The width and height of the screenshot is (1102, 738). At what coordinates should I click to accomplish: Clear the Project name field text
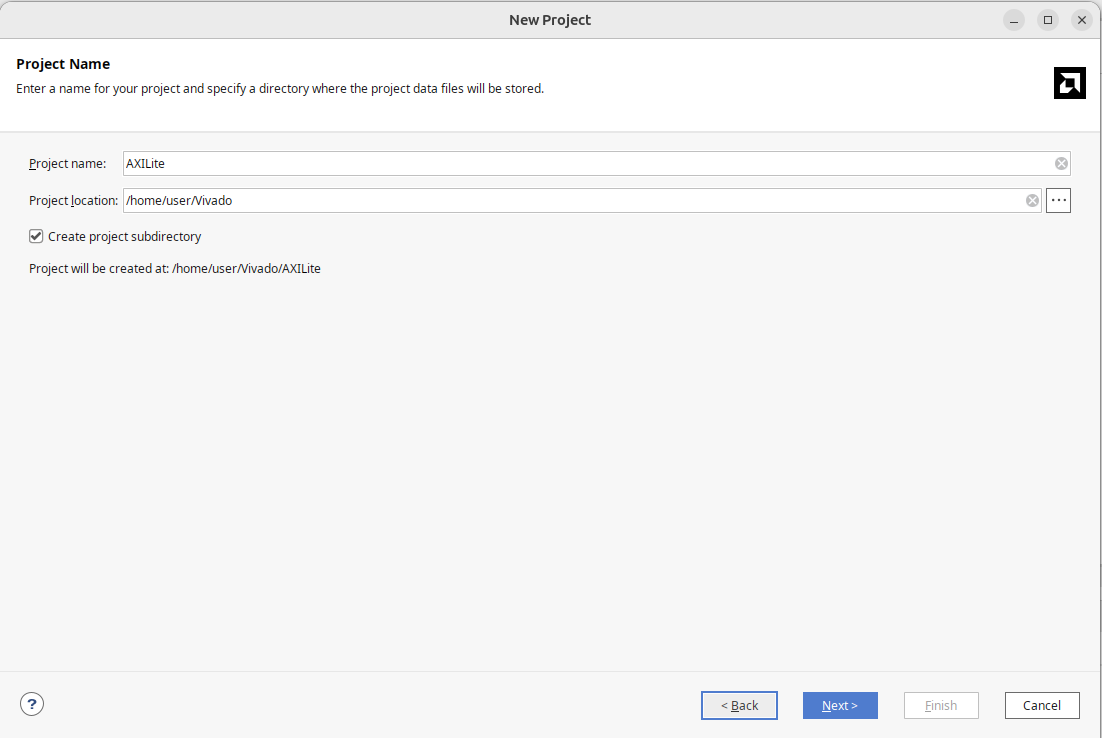[x=1061, y=164]
